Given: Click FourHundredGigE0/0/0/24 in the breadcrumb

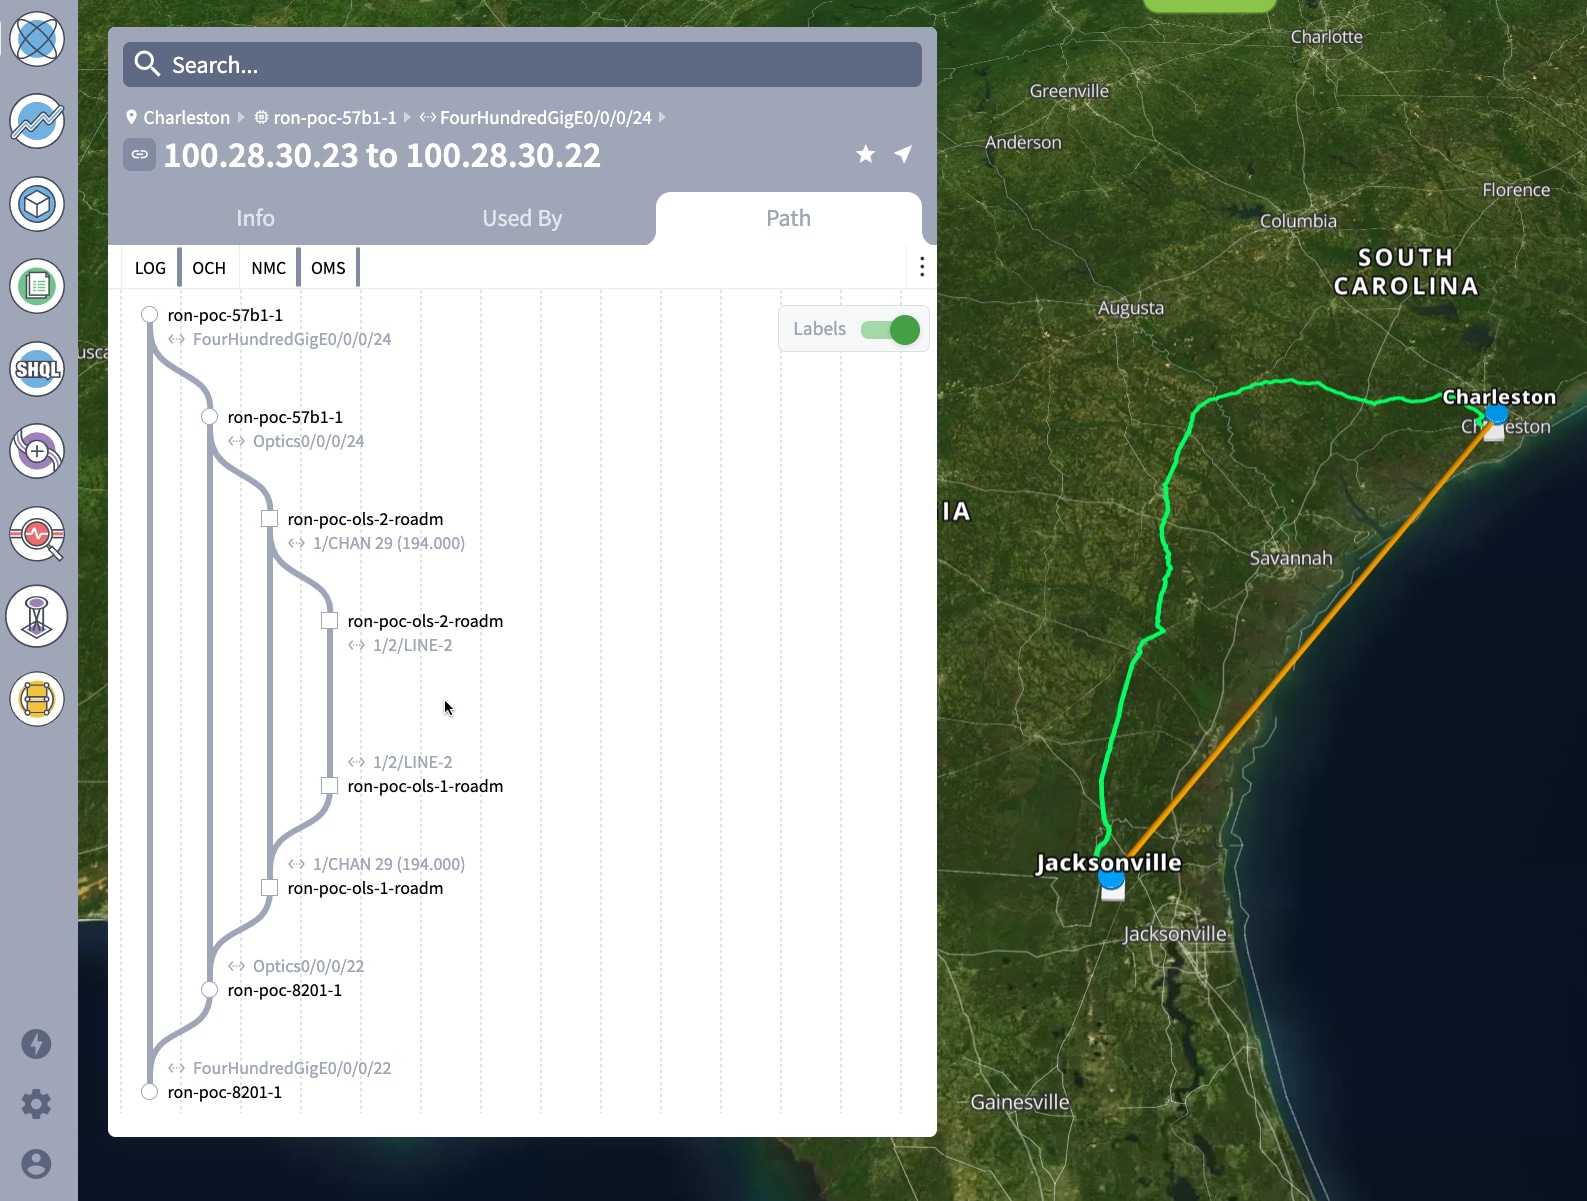Looking at the screenshot, I should point(546,117).
